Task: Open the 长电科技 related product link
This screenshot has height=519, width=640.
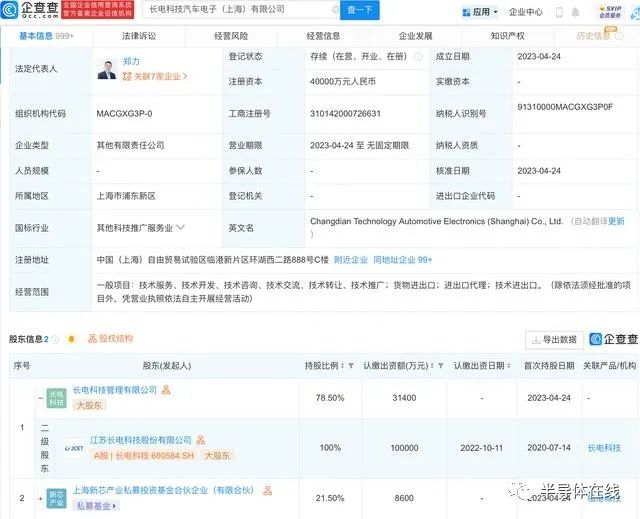Action: point(604,448)
